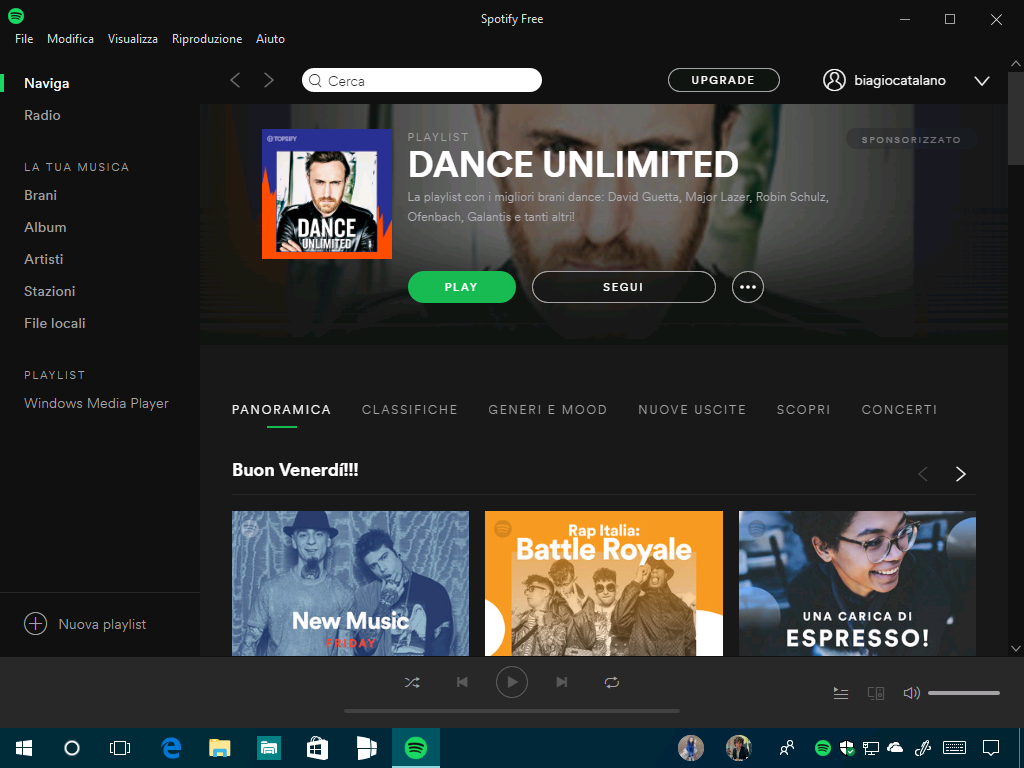
Task: Open Stazioni in the sidebar
Action: coord(50,291)
